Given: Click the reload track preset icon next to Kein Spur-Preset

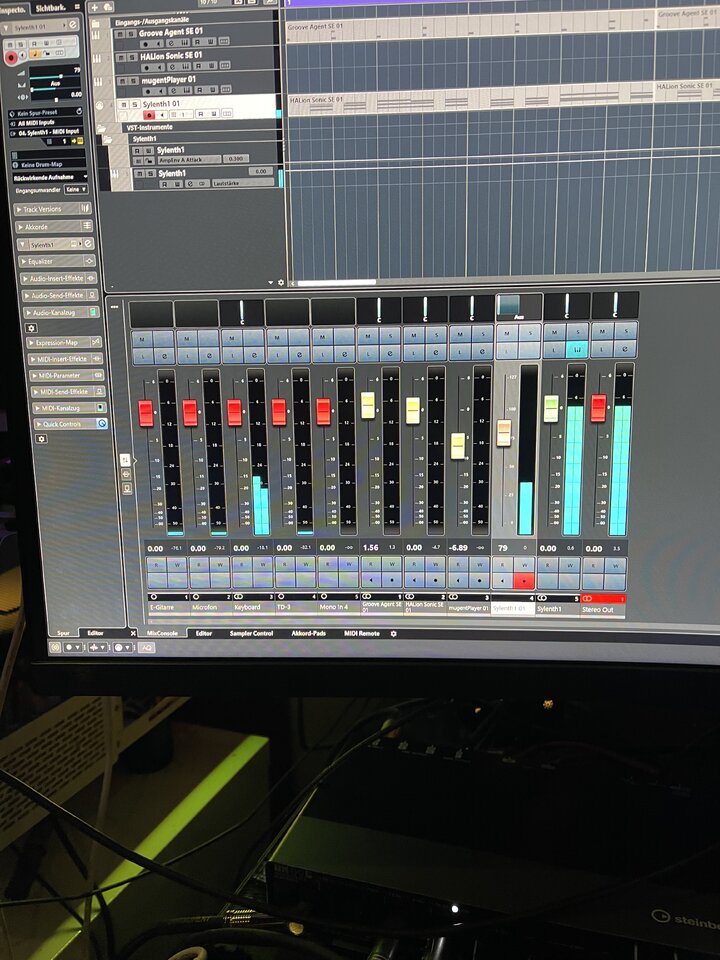Looking at the screenshot, I should click(x=79, y=112).
